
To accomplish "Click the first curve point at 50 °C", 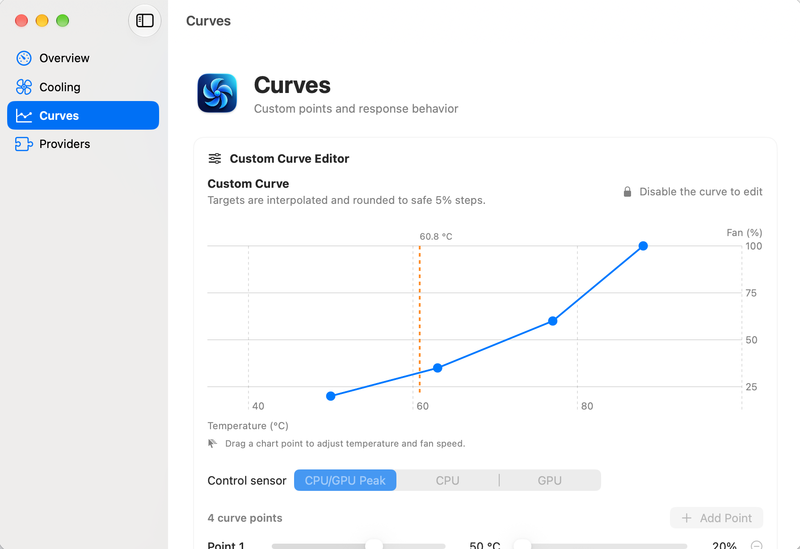I will point(331,396).
